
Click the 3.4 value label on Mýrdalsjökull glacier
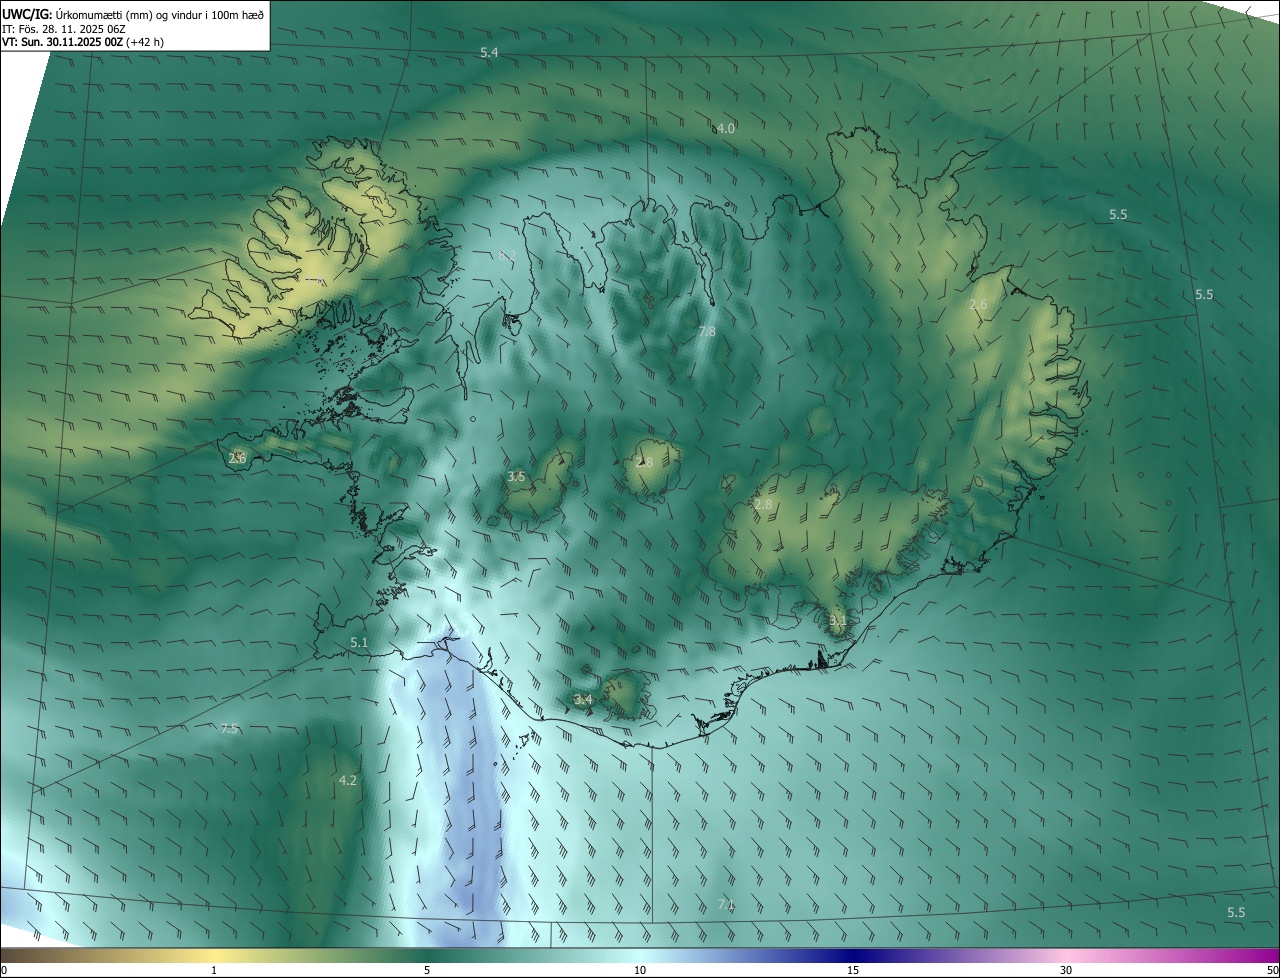pyautogui.click(x=583, y=699)
